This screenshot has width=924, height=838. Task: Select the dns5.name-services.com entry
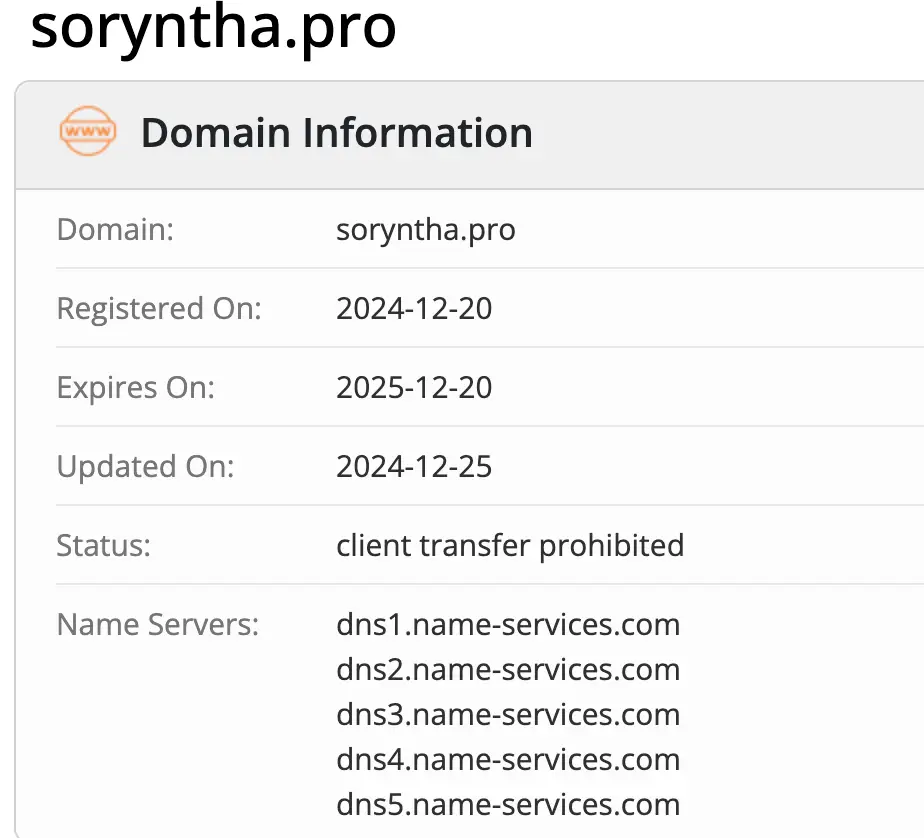508,805
